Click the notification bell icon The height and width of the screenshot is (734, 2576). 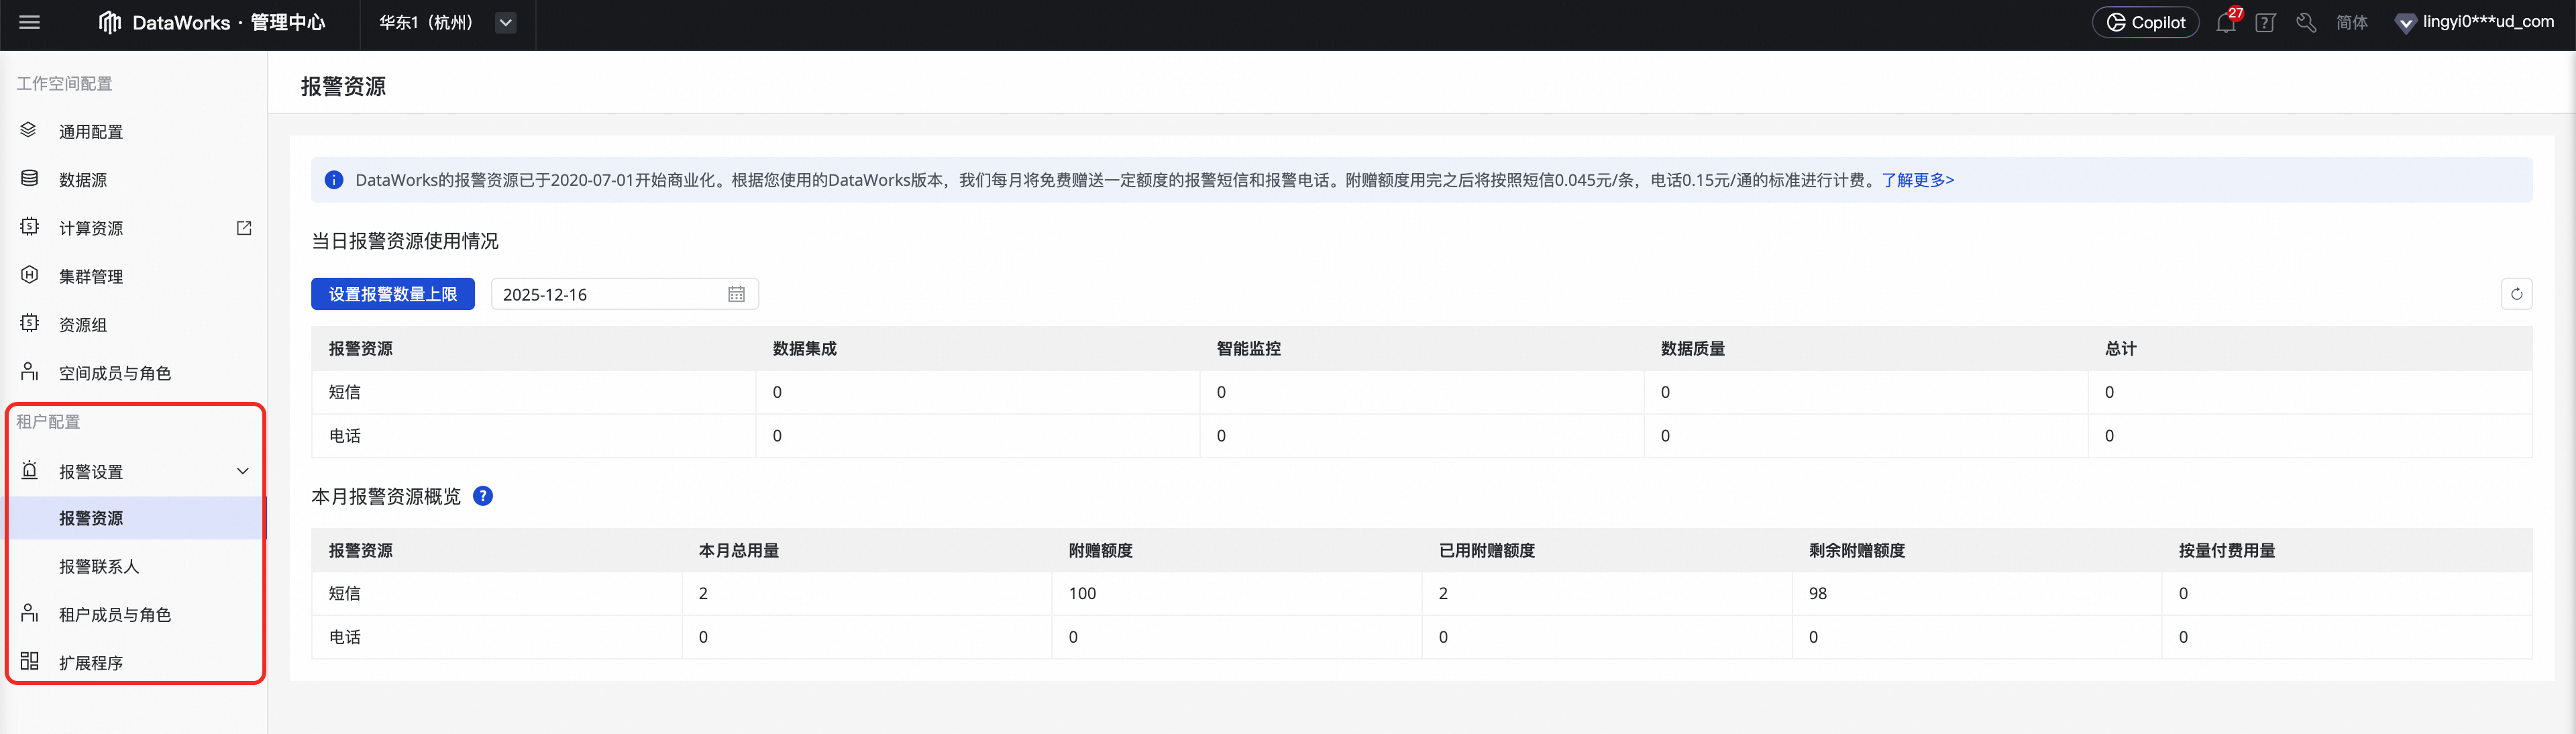coord(2225,23)
